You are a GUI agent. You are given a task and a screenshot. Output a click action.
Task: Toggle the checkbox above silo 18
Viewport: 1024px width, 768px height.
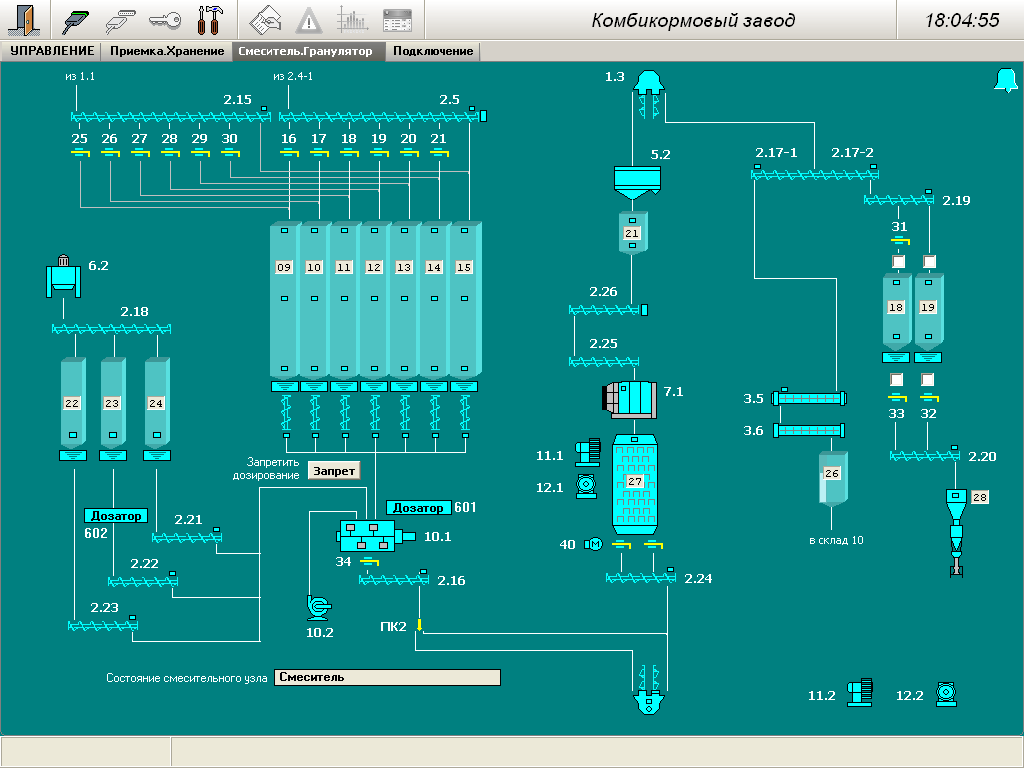pos(898,262)
